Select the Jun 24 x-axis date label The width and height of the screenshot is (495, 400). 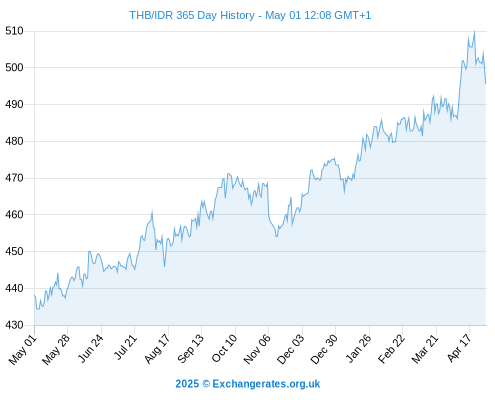pos(90,348)
